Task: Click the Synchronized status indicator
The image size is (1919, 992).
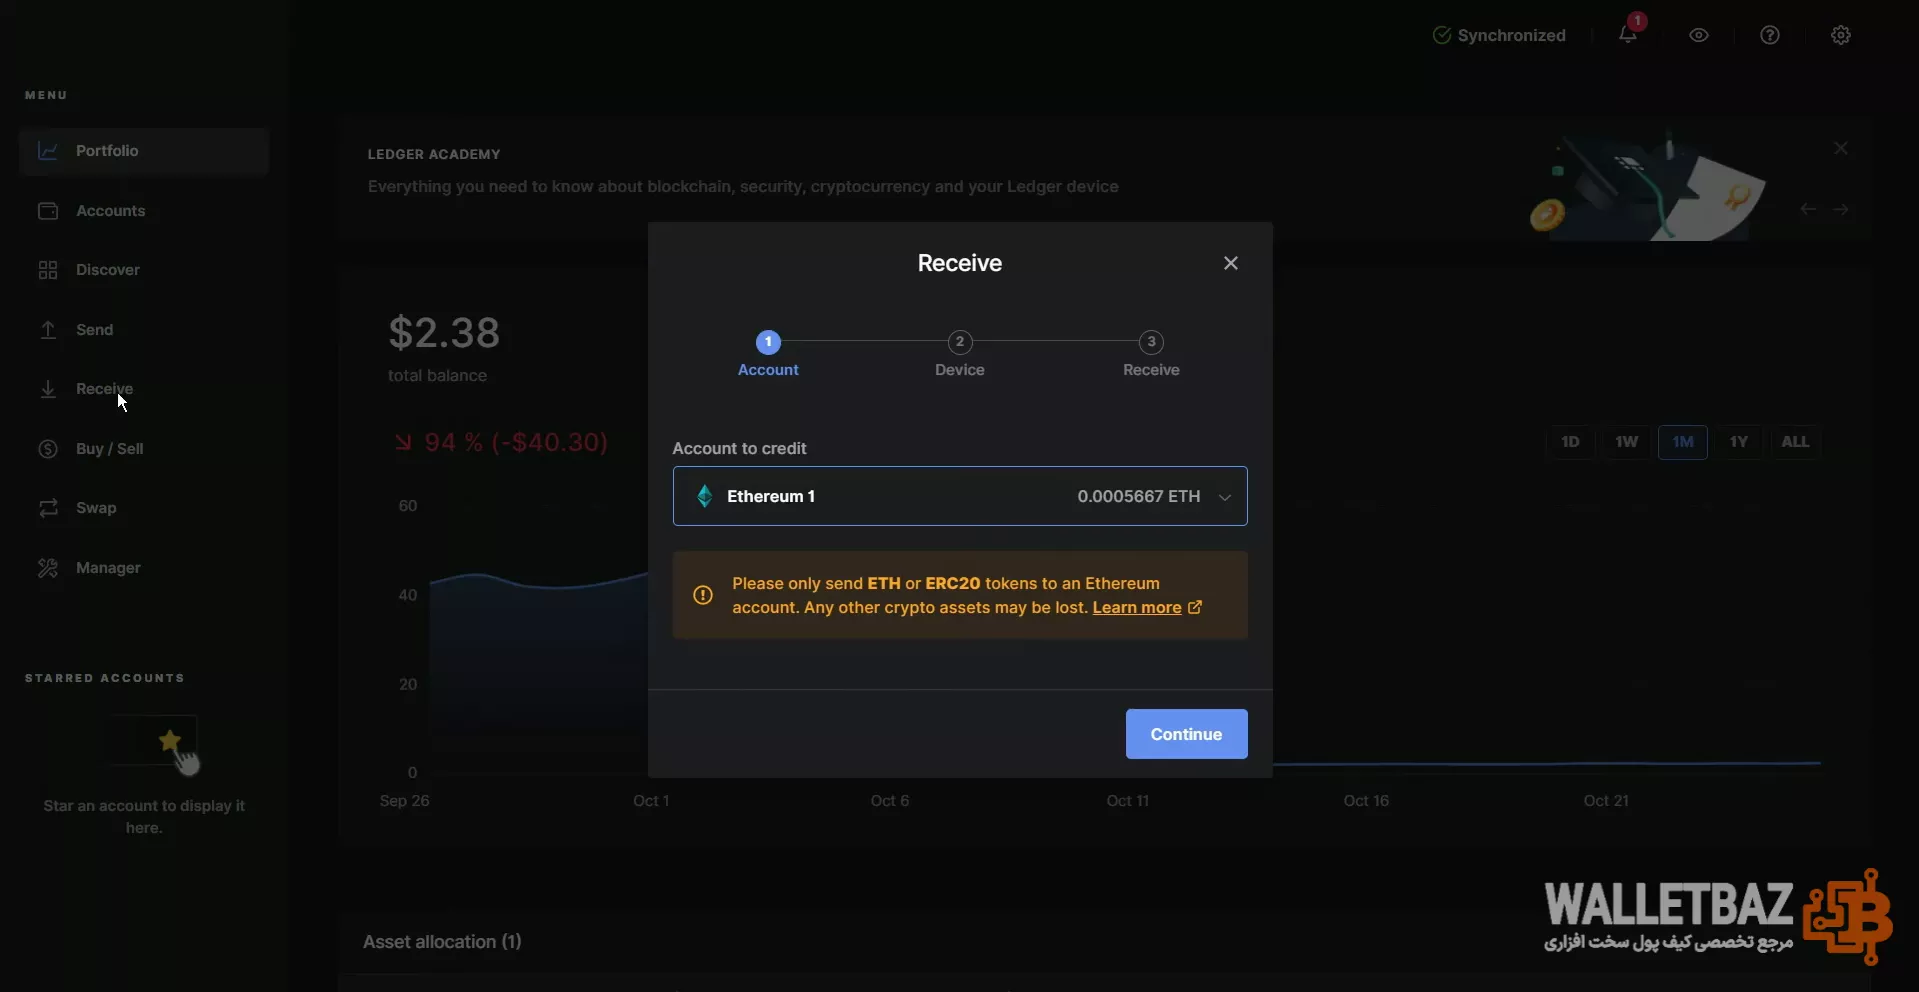Action: (1499, 35)
